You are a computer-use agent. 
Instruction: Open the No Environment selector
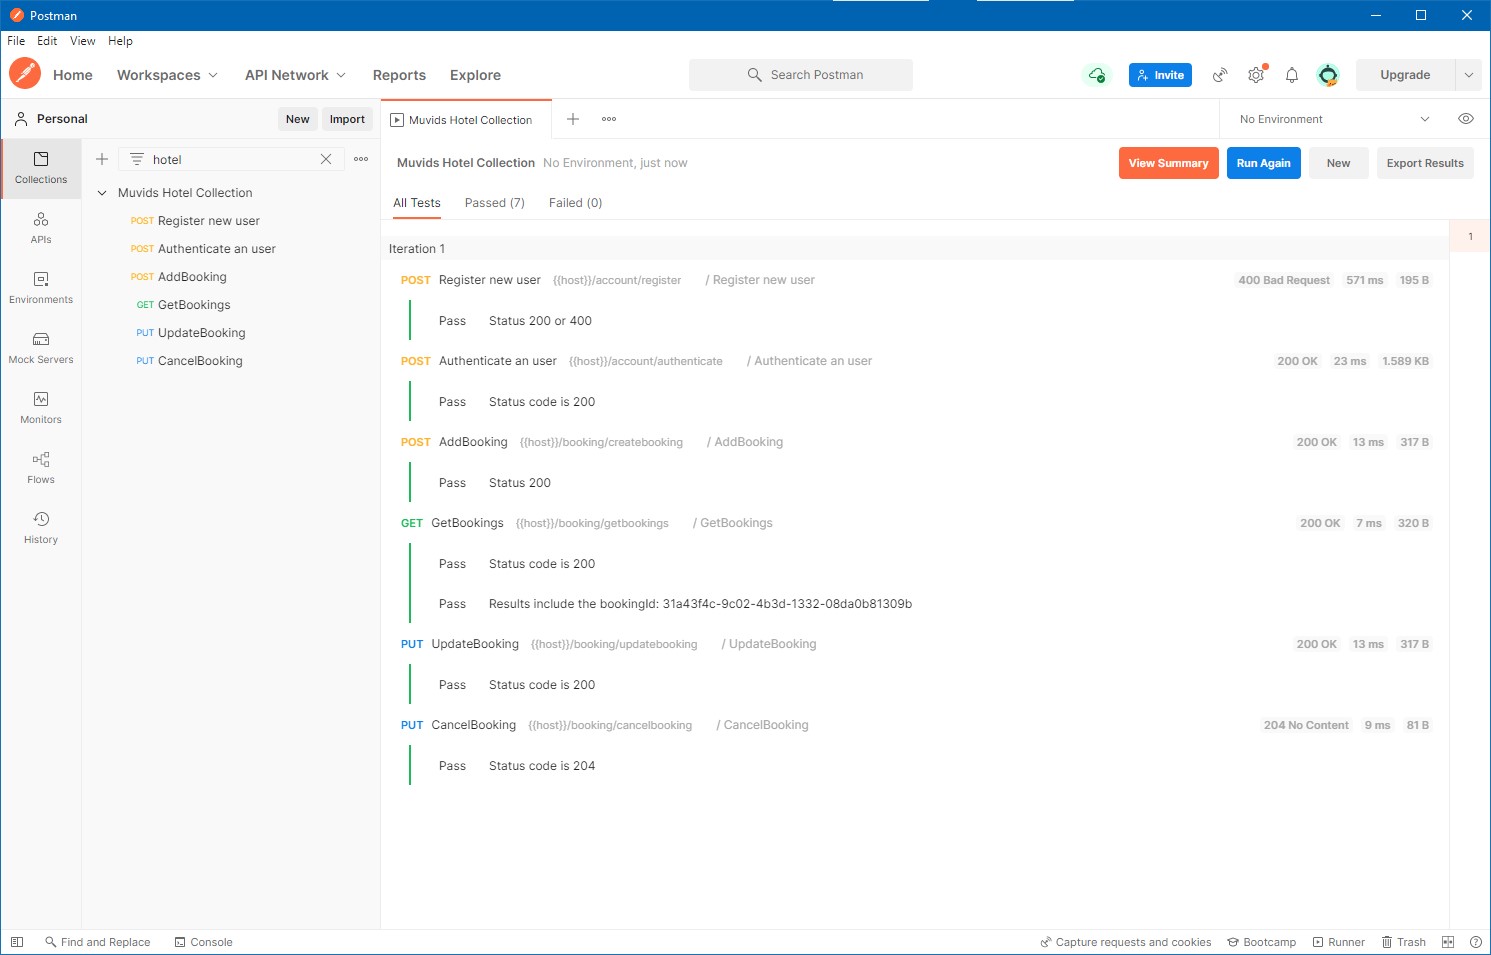(1334, 119)
